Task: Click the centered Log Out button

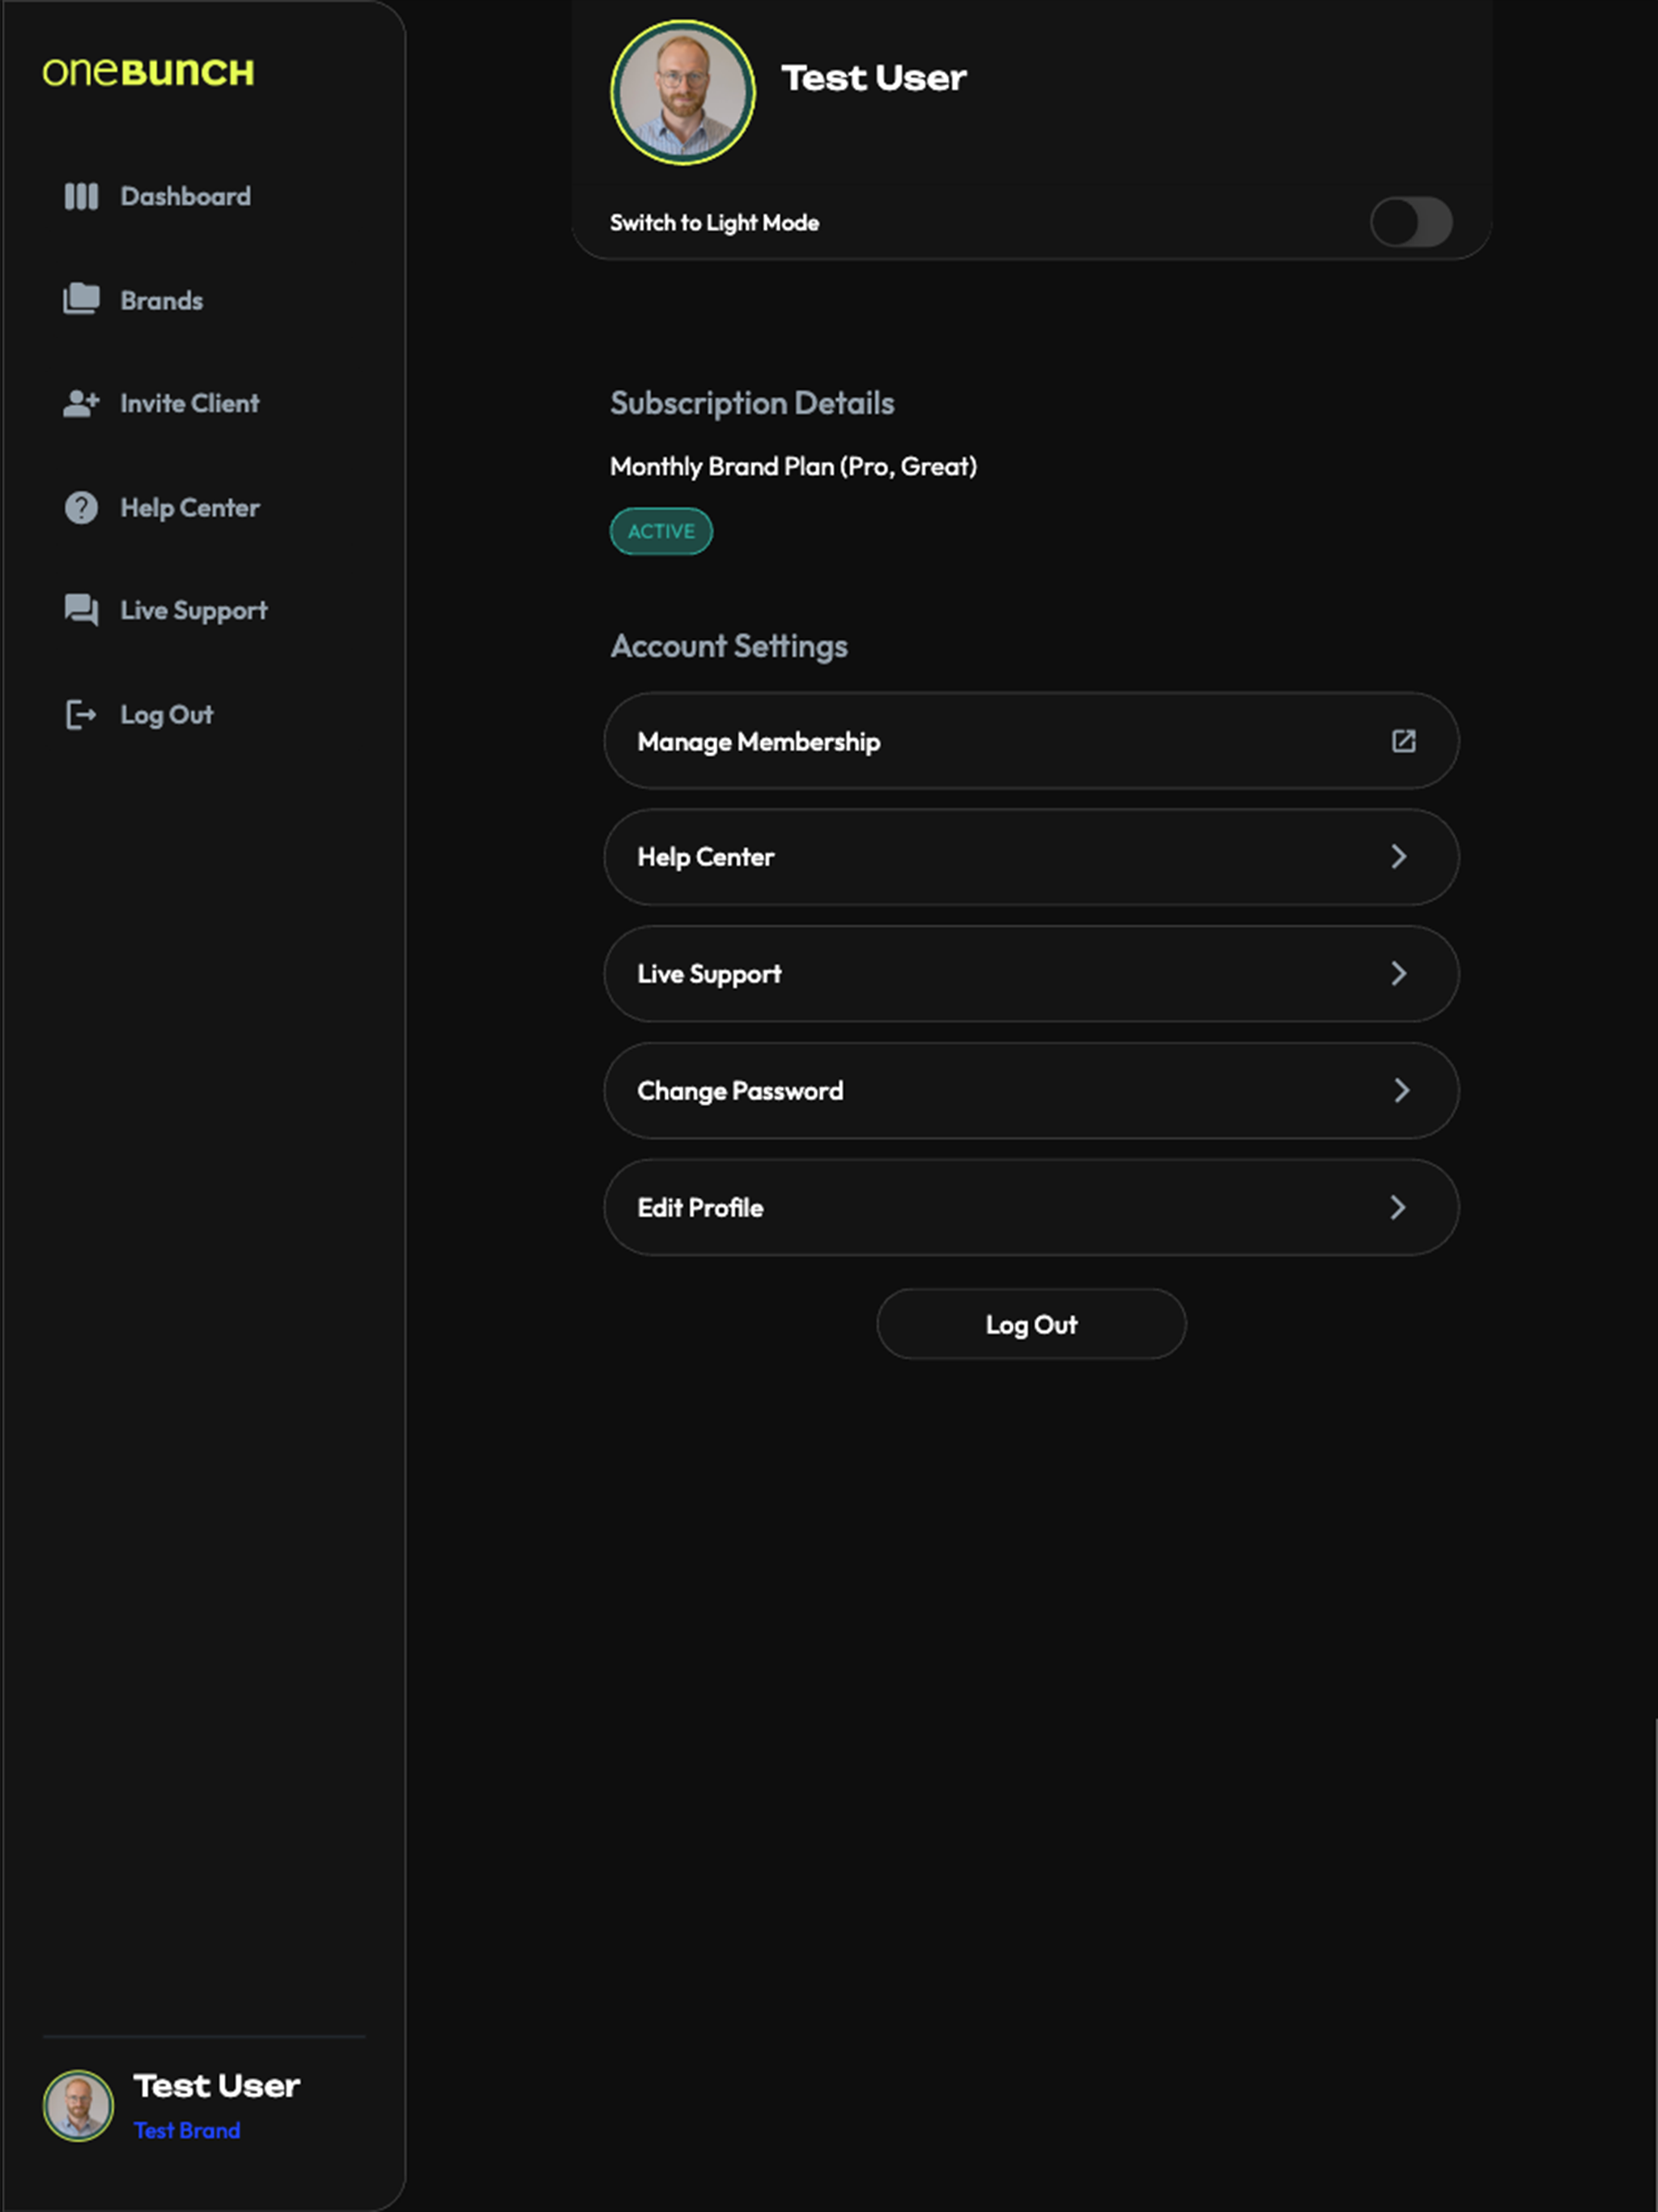Action: pyautogui.click(x=1031, y=1324)
